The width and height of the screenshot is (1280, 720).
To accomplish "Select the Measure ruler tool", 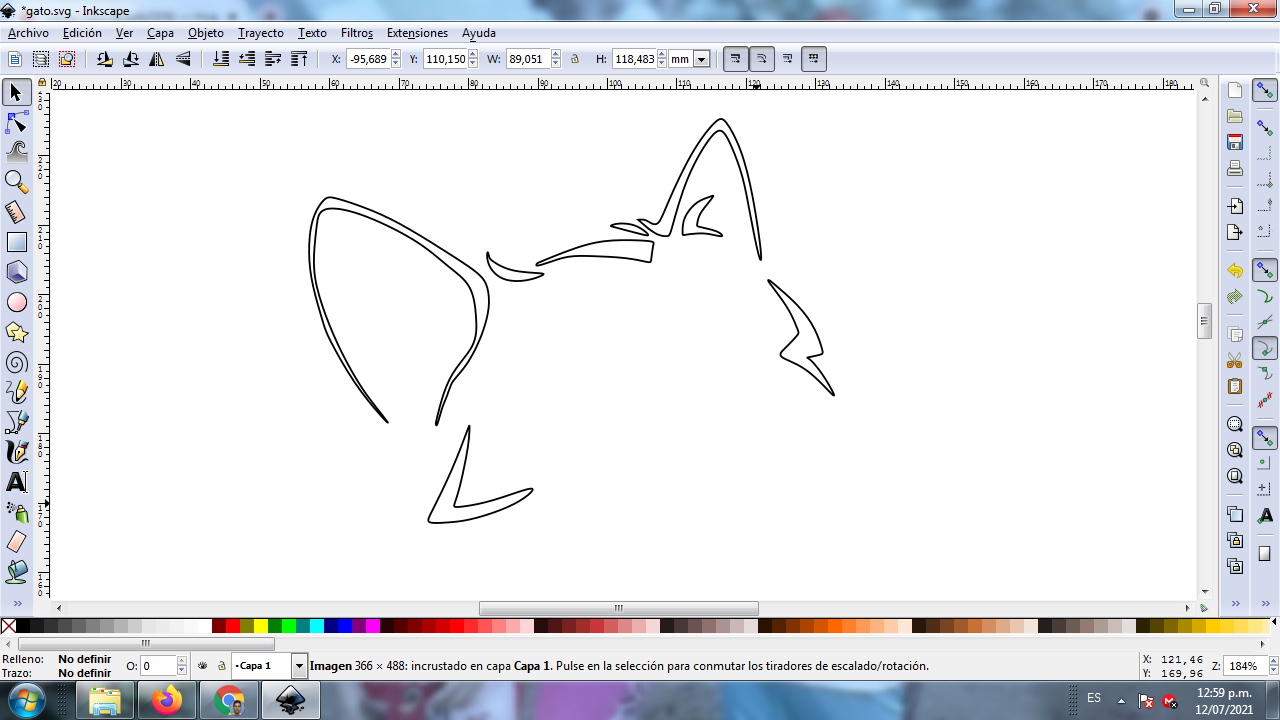I will click(x=16, y=212).
